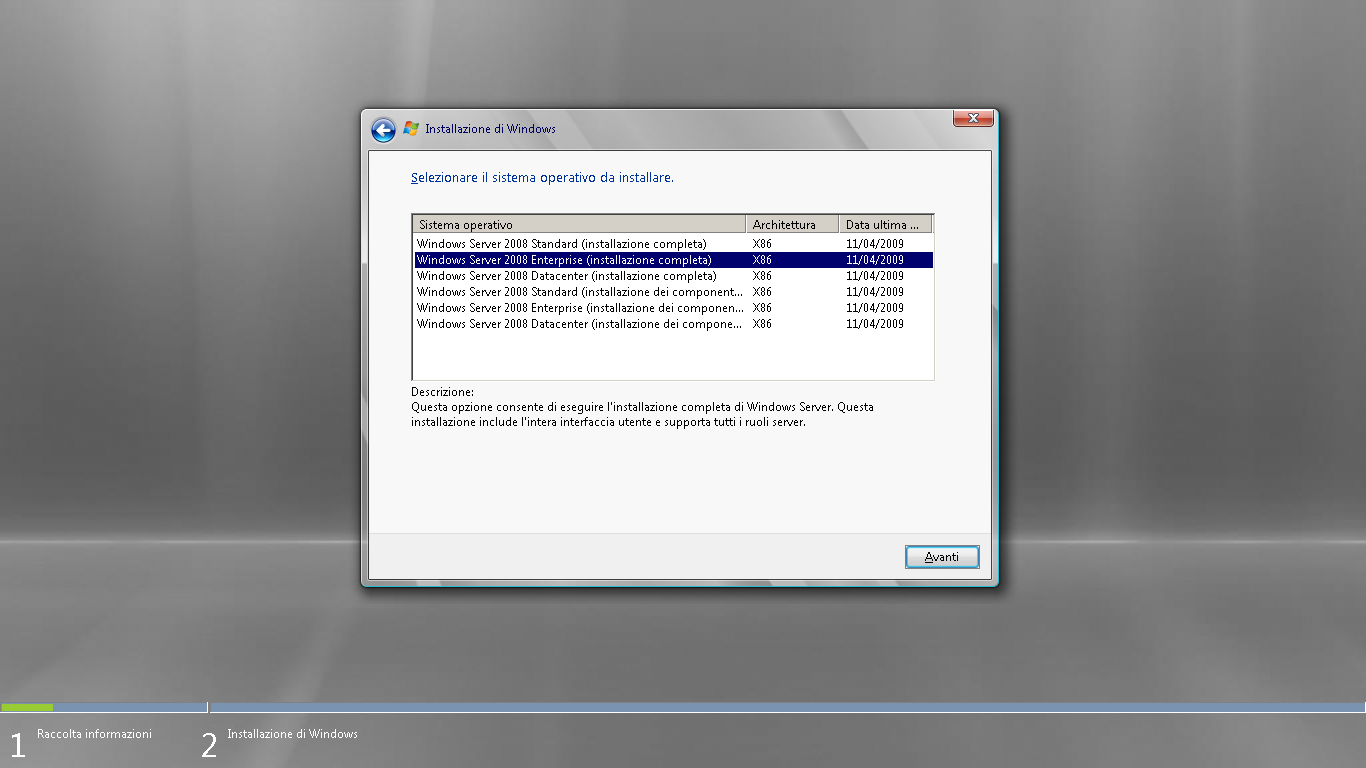
Task: Sort by Data ultima column header
Action: (x=885, y=224)
